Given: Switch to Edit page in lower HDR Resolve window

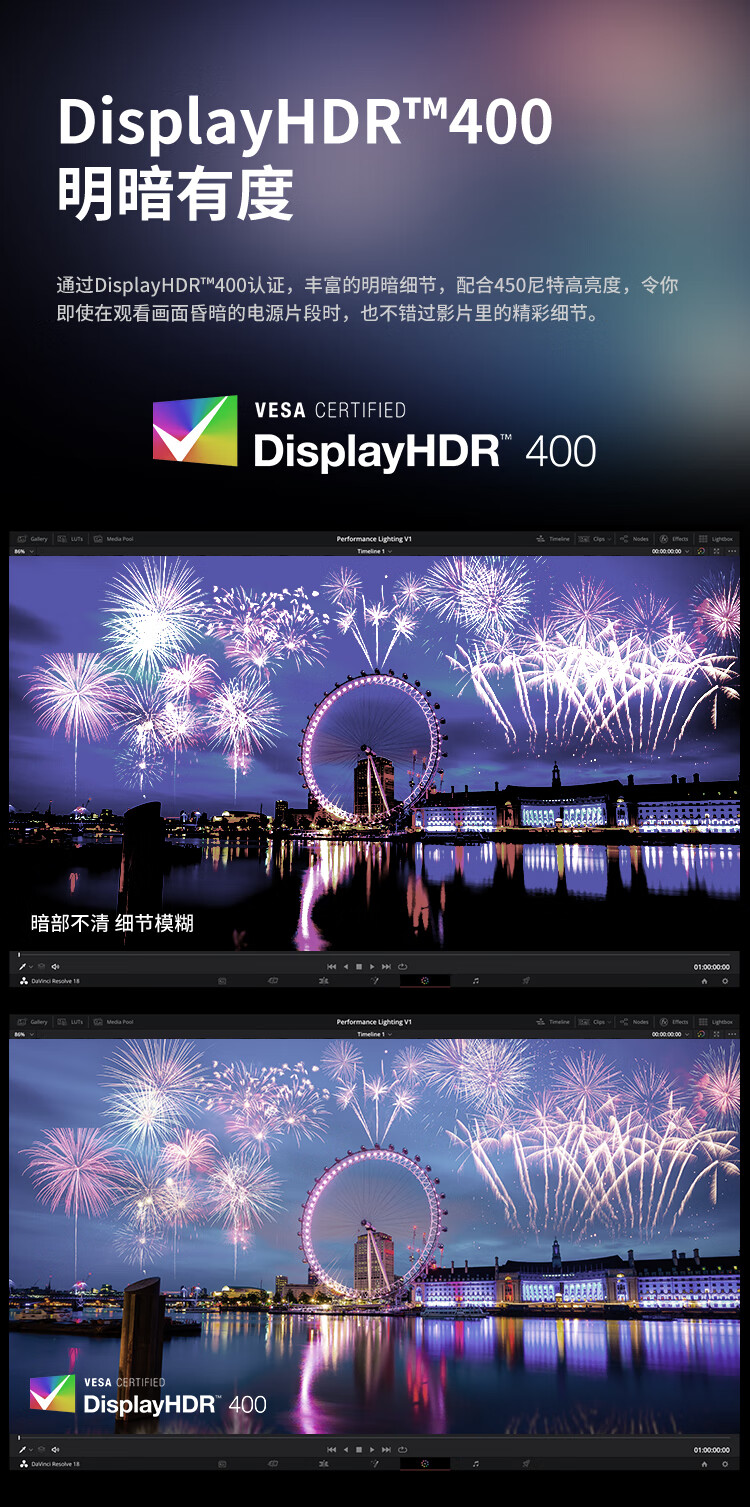Looking at the screenshot, I should (x=323, y=1464).
